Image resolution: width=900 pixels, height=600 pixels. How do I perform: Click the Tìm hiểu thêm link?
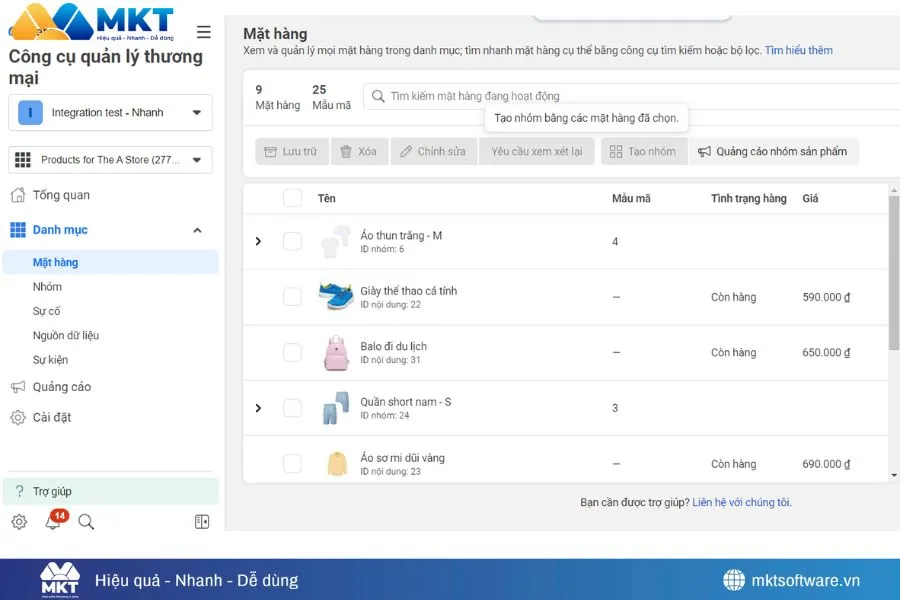pyautogui.click(x=800, y=50)
